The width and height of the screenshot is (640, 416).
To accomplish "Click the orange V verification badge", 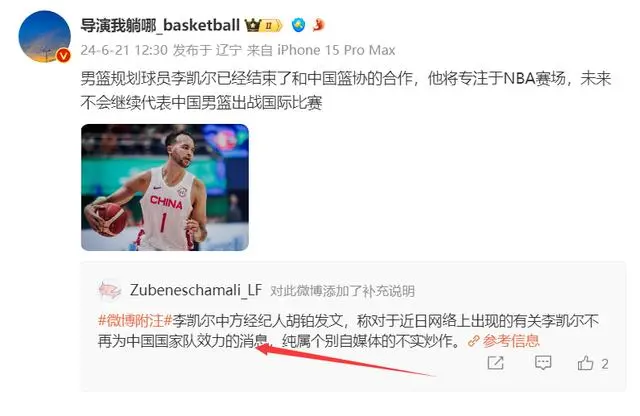I will point(63,56).
